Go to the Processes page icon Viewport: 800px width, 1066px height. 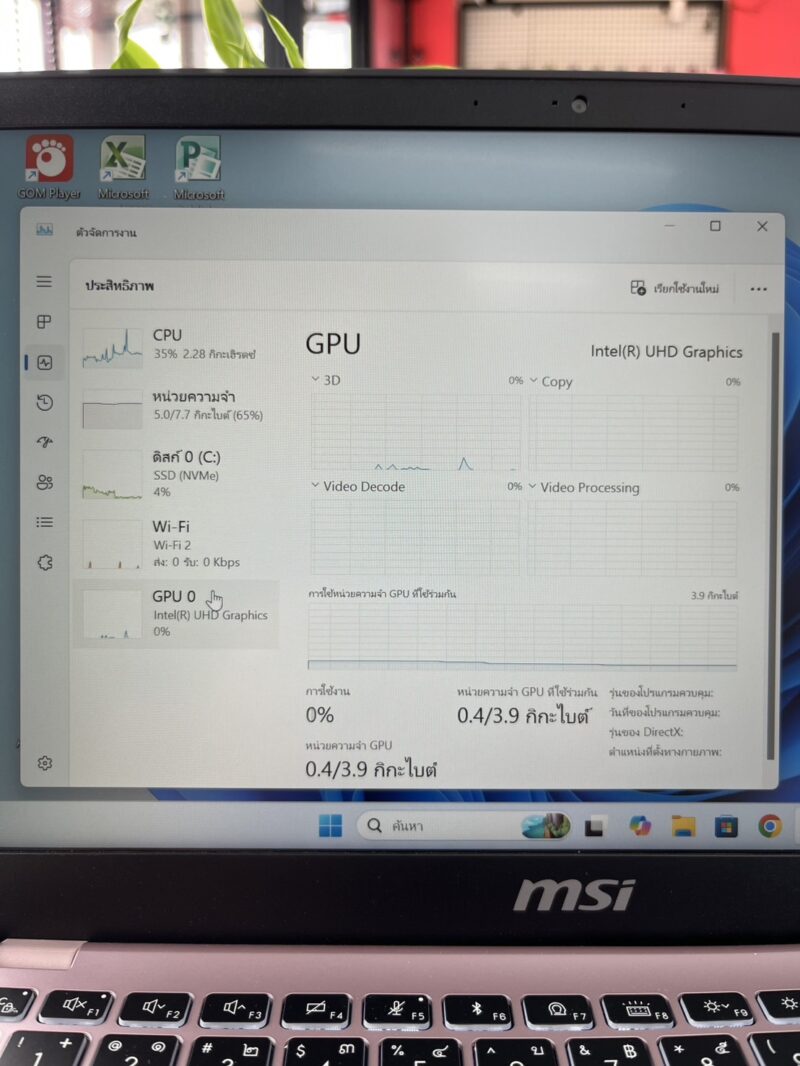[44, 322]
